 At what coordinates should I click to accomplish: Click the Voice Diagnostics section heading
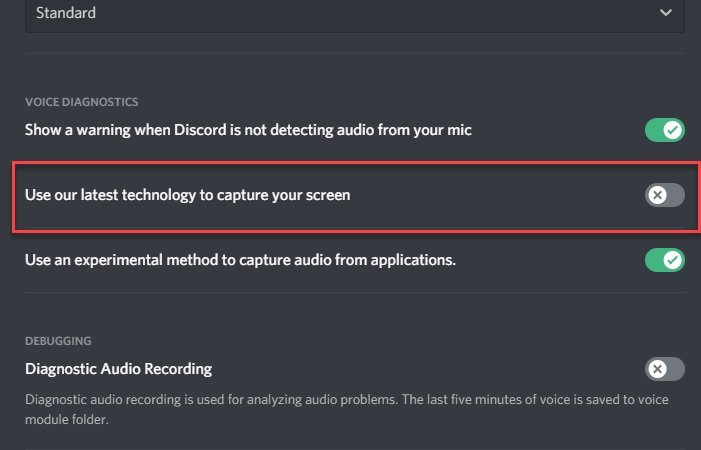pyautogui.click(x=81, y=102)
